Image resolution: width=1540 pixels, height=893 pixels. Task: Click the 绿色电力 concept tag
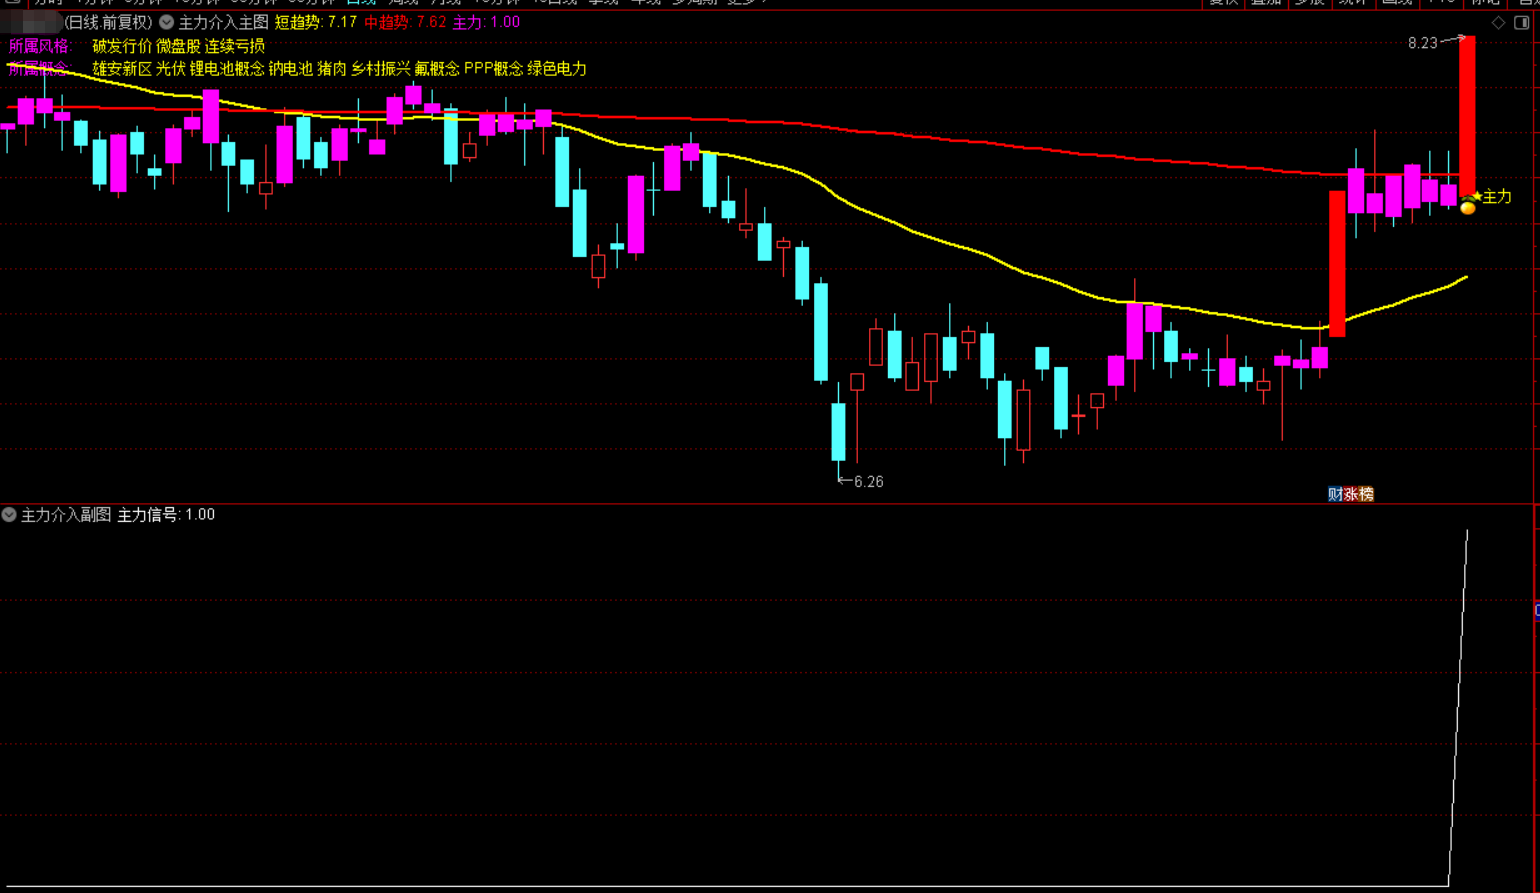coord(557,69)
